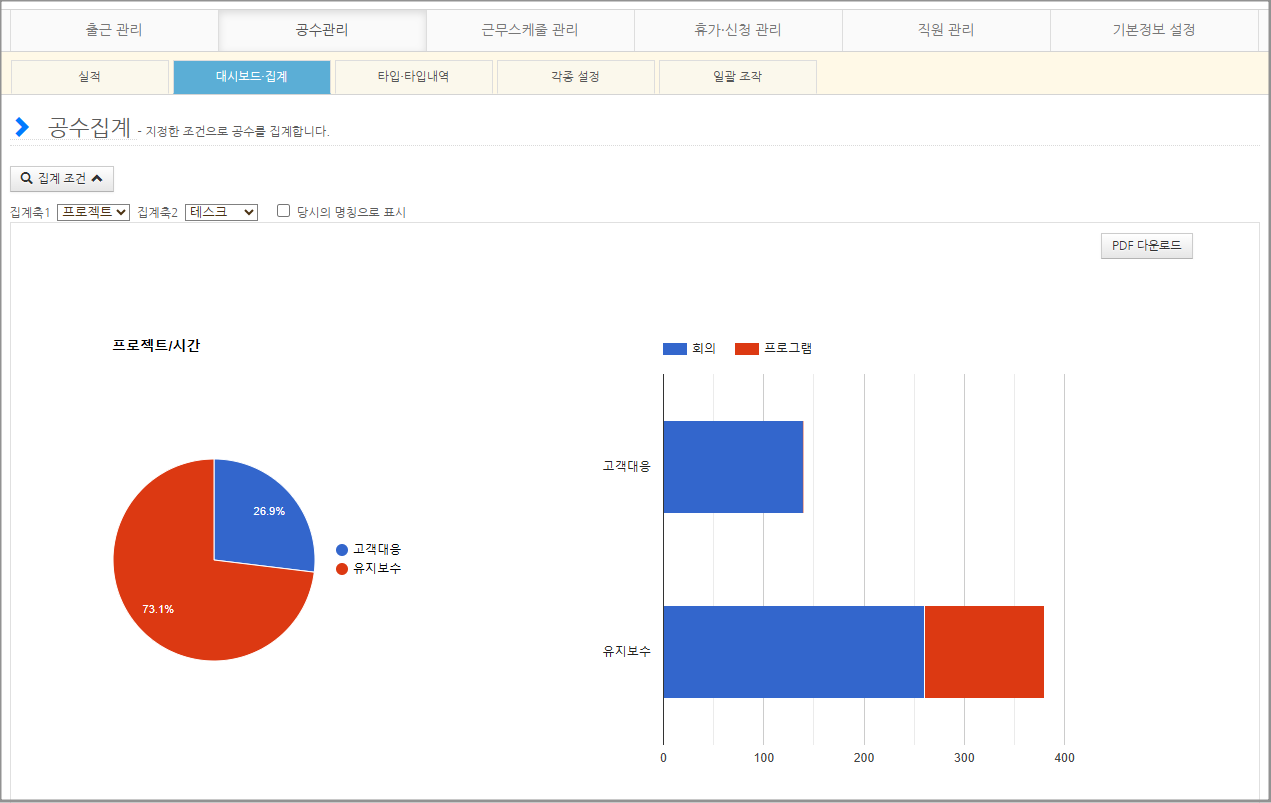Click the blue chevron icon beside 공수집계

pos(22,128)
